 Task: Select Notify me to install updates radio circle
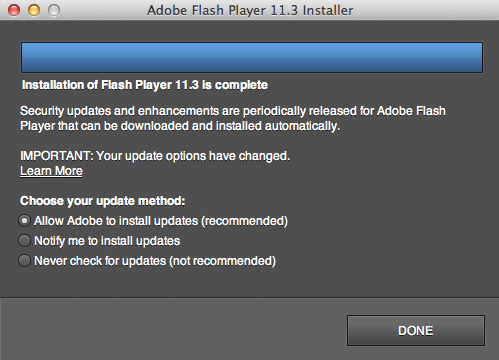coord(24,241)
